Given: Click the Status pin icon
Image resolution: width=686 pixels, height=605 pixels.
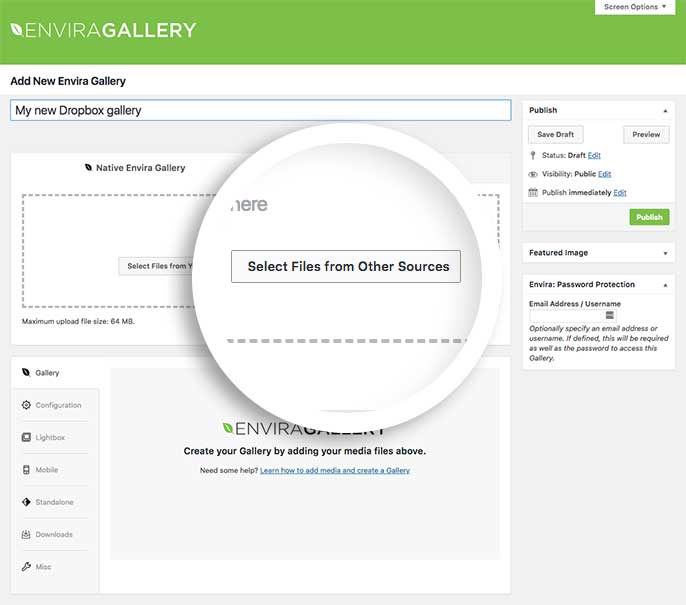Looking at the screenshot, I should (532, 155).
